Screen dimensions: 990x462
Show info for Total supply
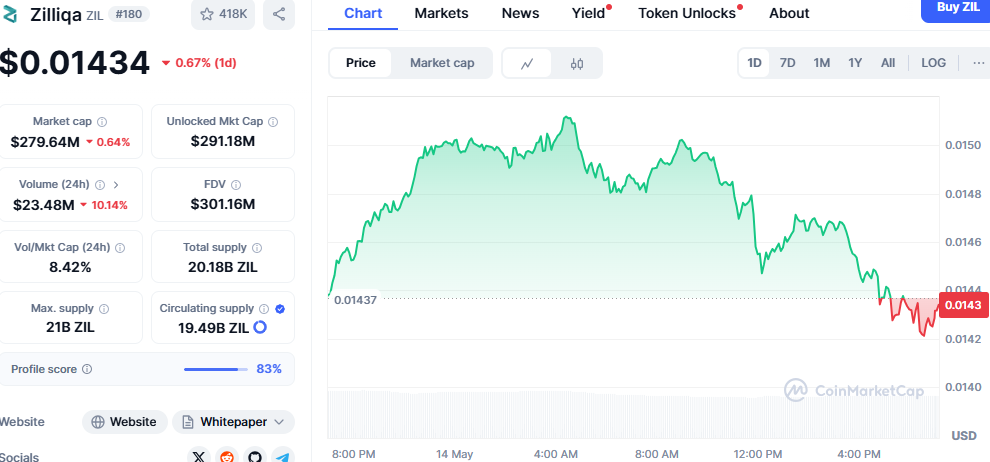[257, 247]
